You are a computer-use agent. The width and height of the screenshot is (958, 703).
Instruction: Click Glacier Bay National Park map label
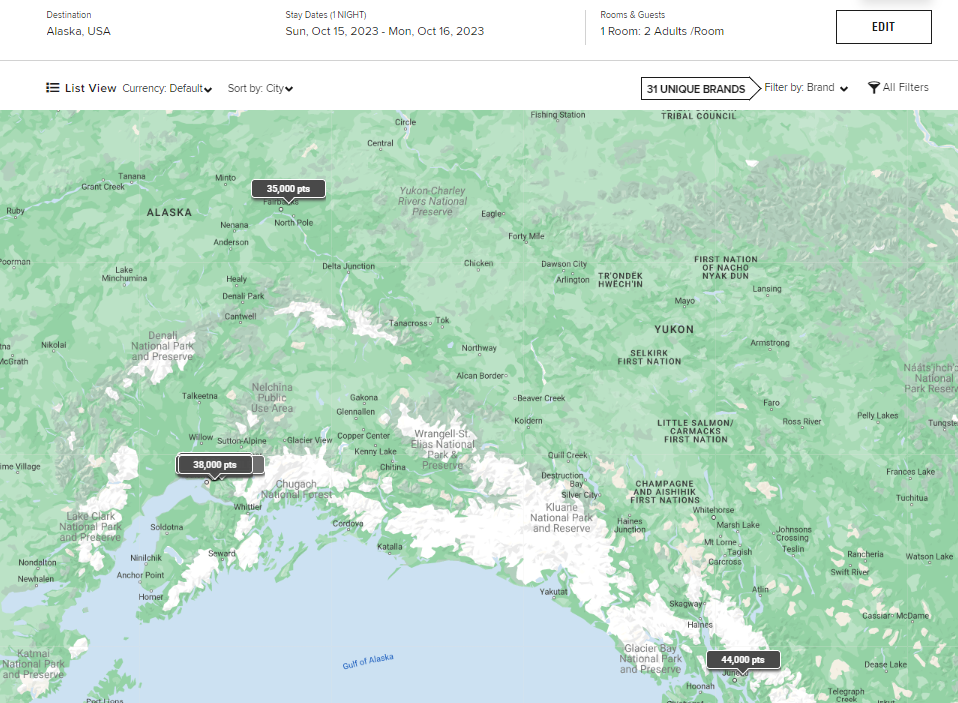(651, 658)
